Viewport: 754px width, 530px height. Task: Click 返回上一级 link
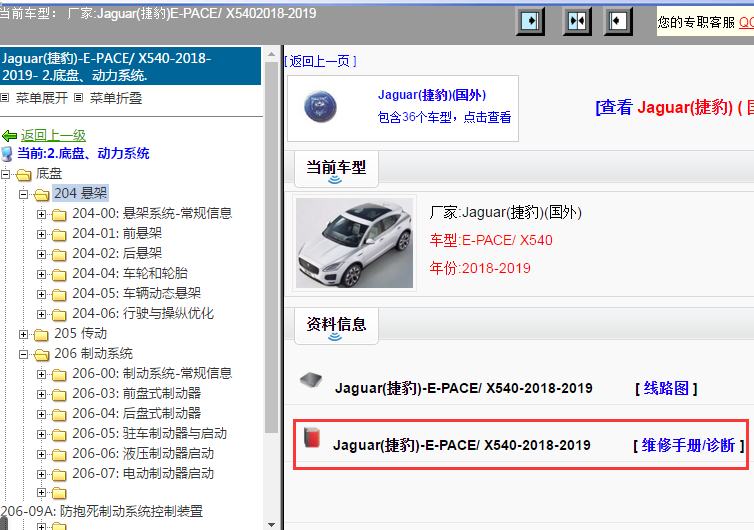click(53, 136)
